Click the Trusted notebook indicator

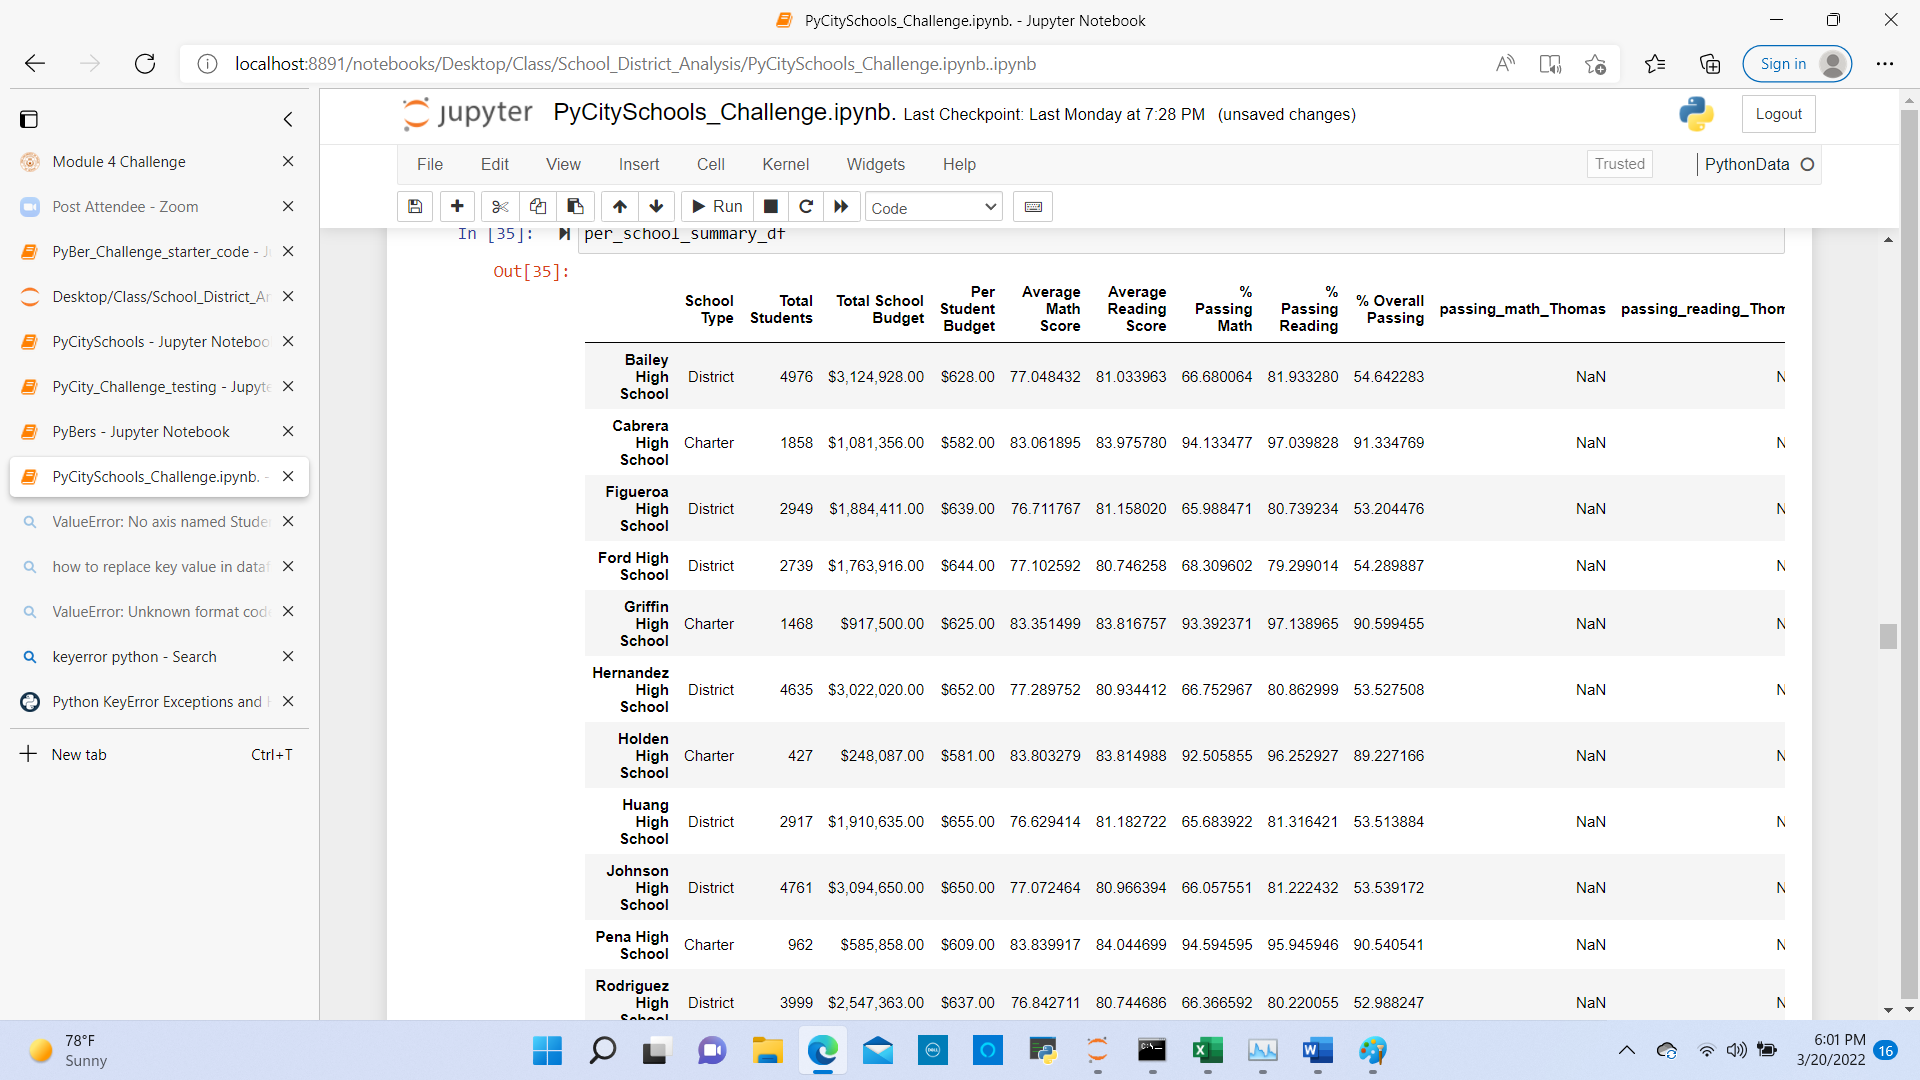[1619, 164]
